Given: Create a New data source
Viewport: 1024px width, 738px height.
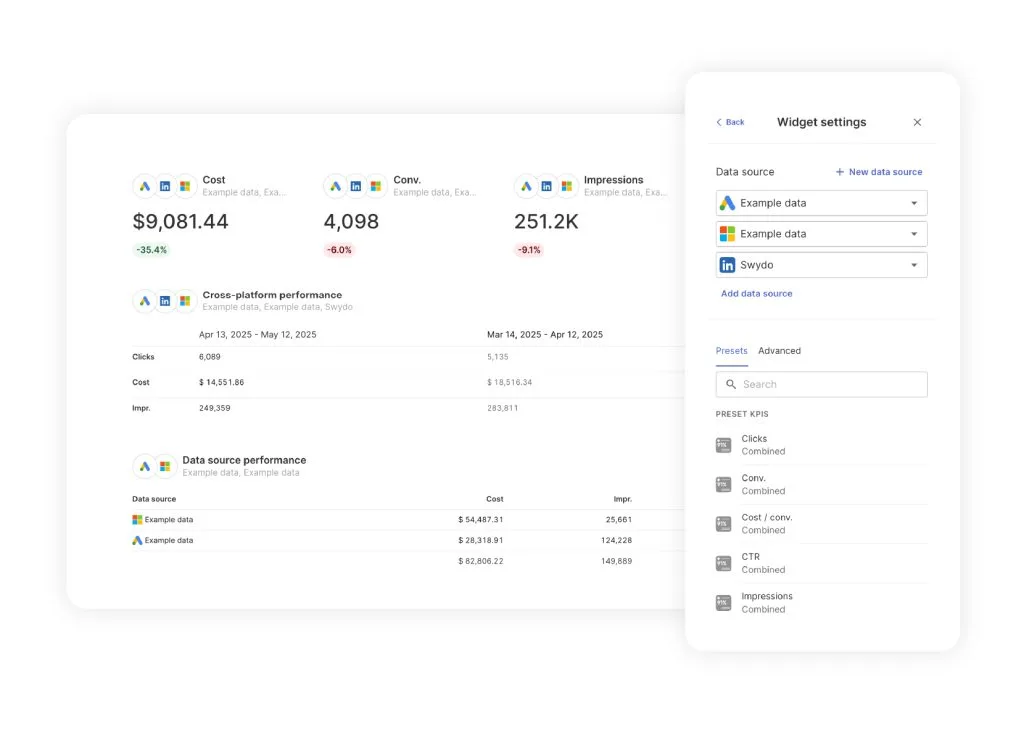Looking at the screenshot, I should tap(879, 172).
